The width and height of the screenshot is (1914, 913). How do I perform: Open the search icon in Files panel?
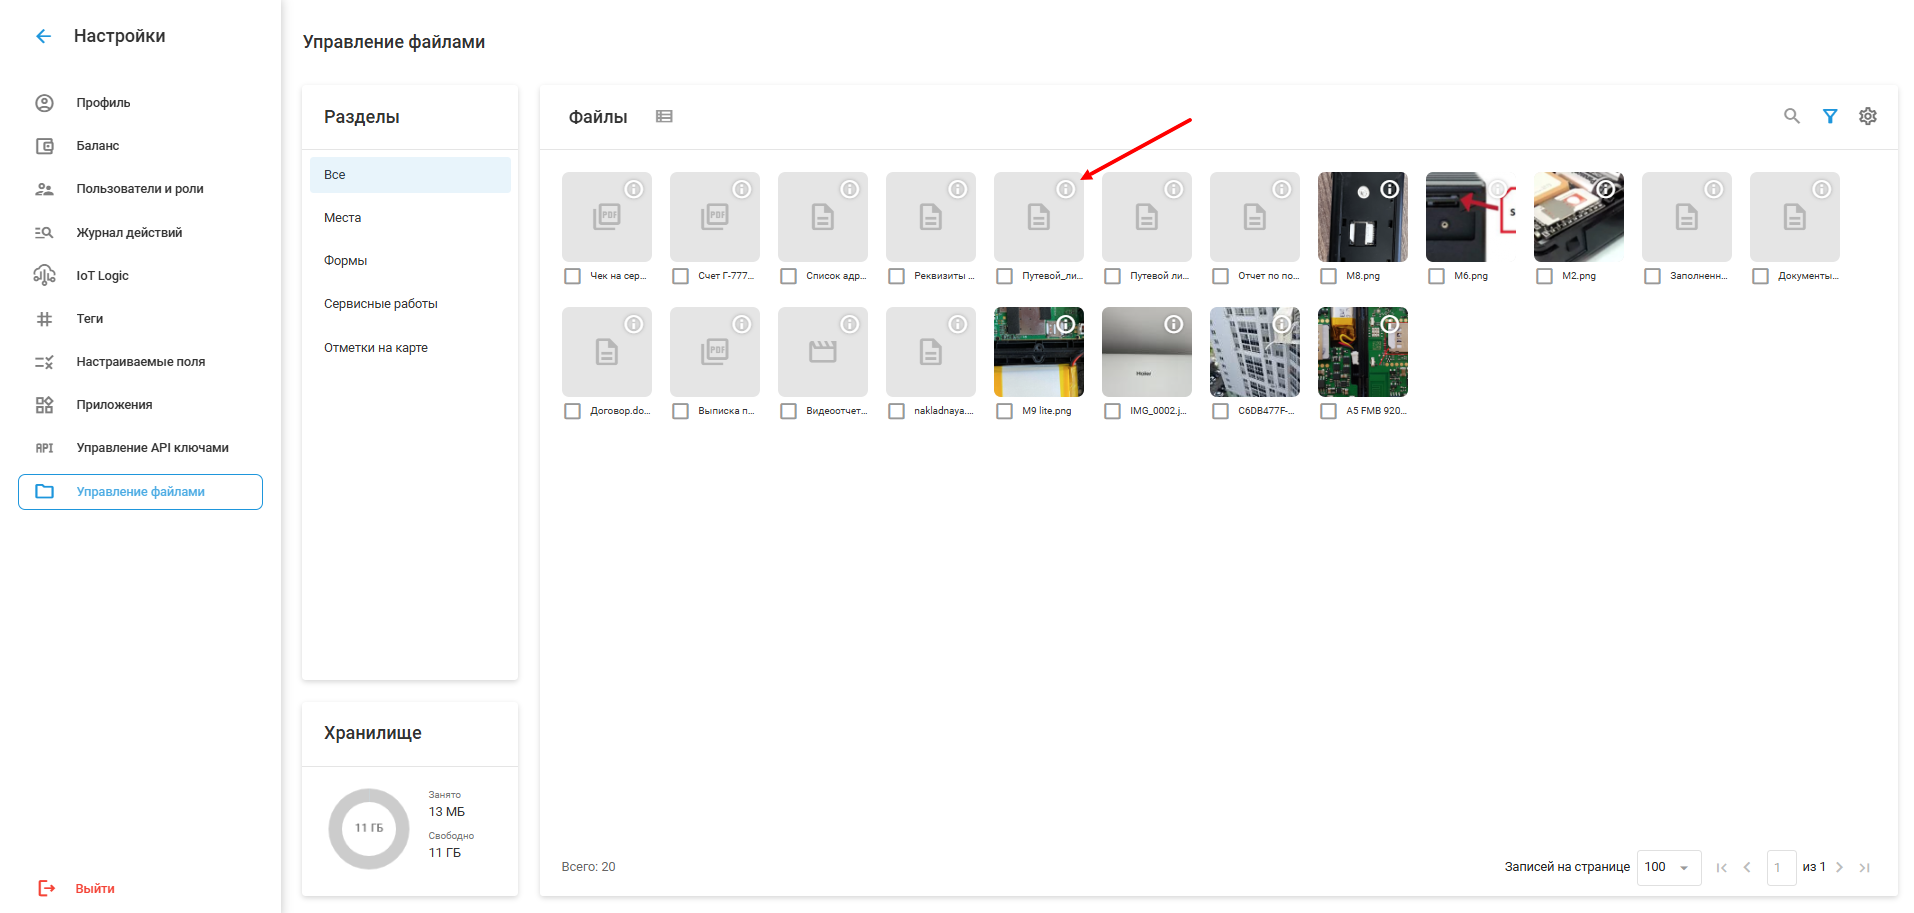1791,116
